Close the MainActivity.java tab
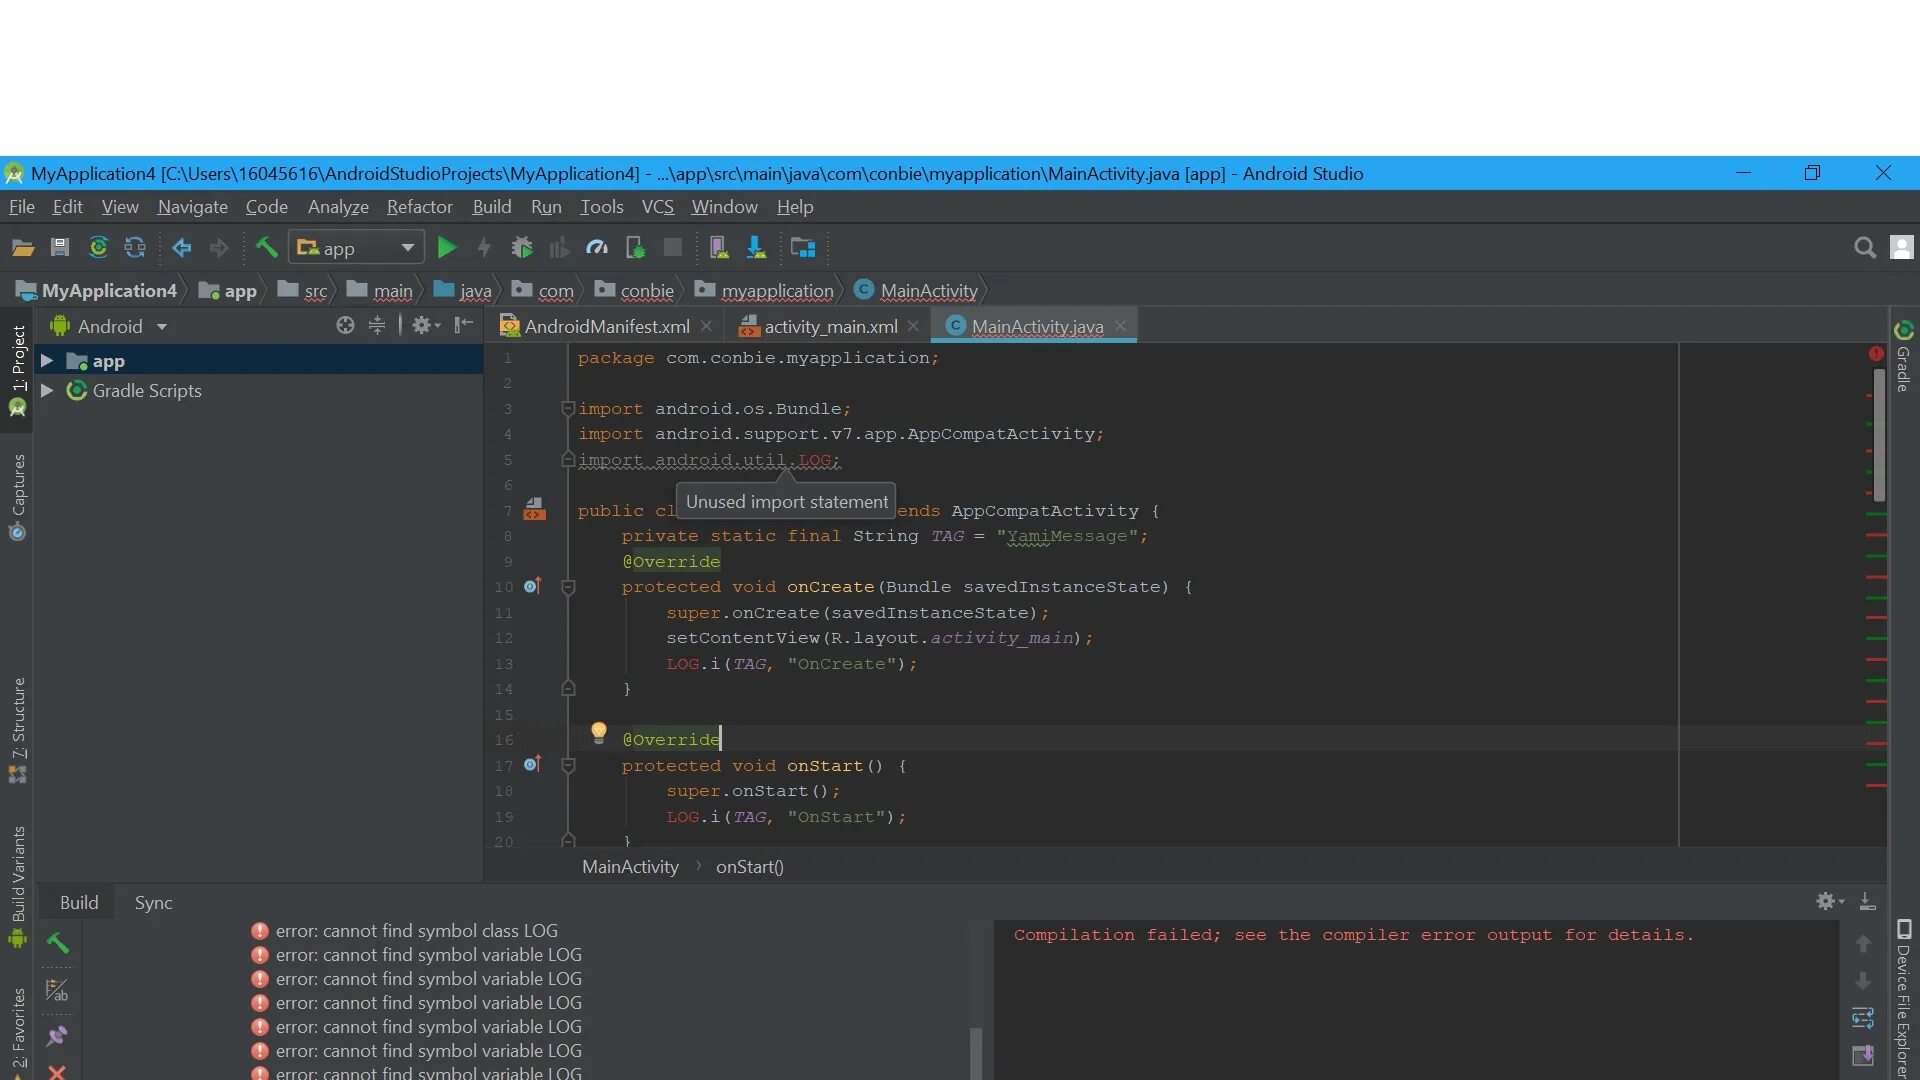The height and width of the screenshot is (1080, 1920). click(1120, 326)
